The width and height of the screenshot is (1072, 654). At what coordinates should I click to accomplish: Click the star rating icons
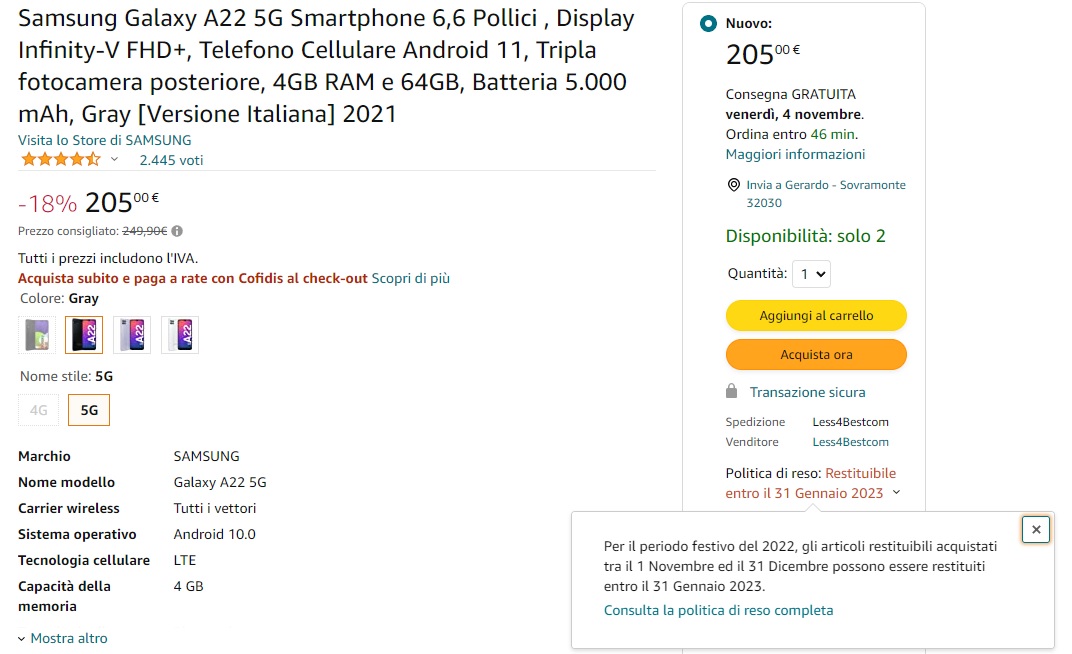60,160
